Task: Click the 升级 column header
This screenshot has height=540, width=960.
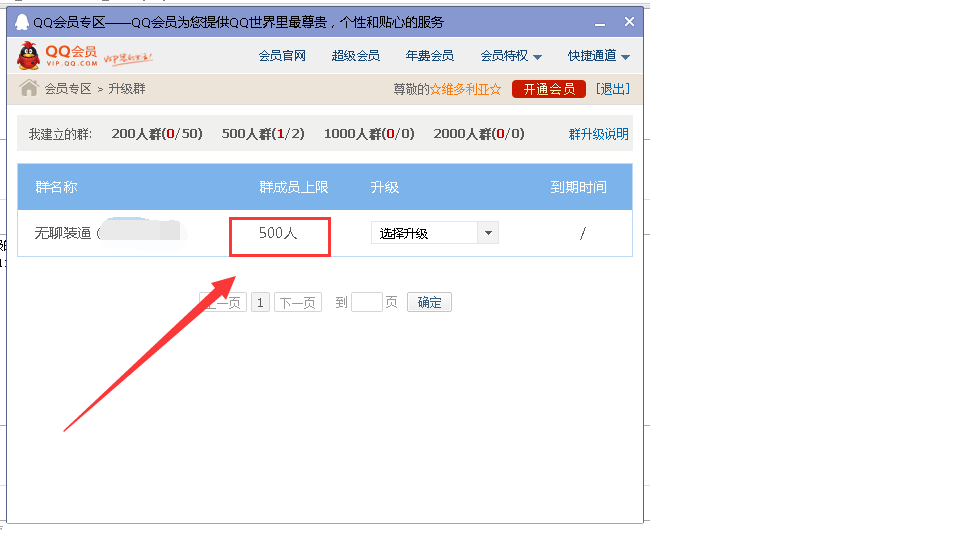Action: (x=385, y=187)
